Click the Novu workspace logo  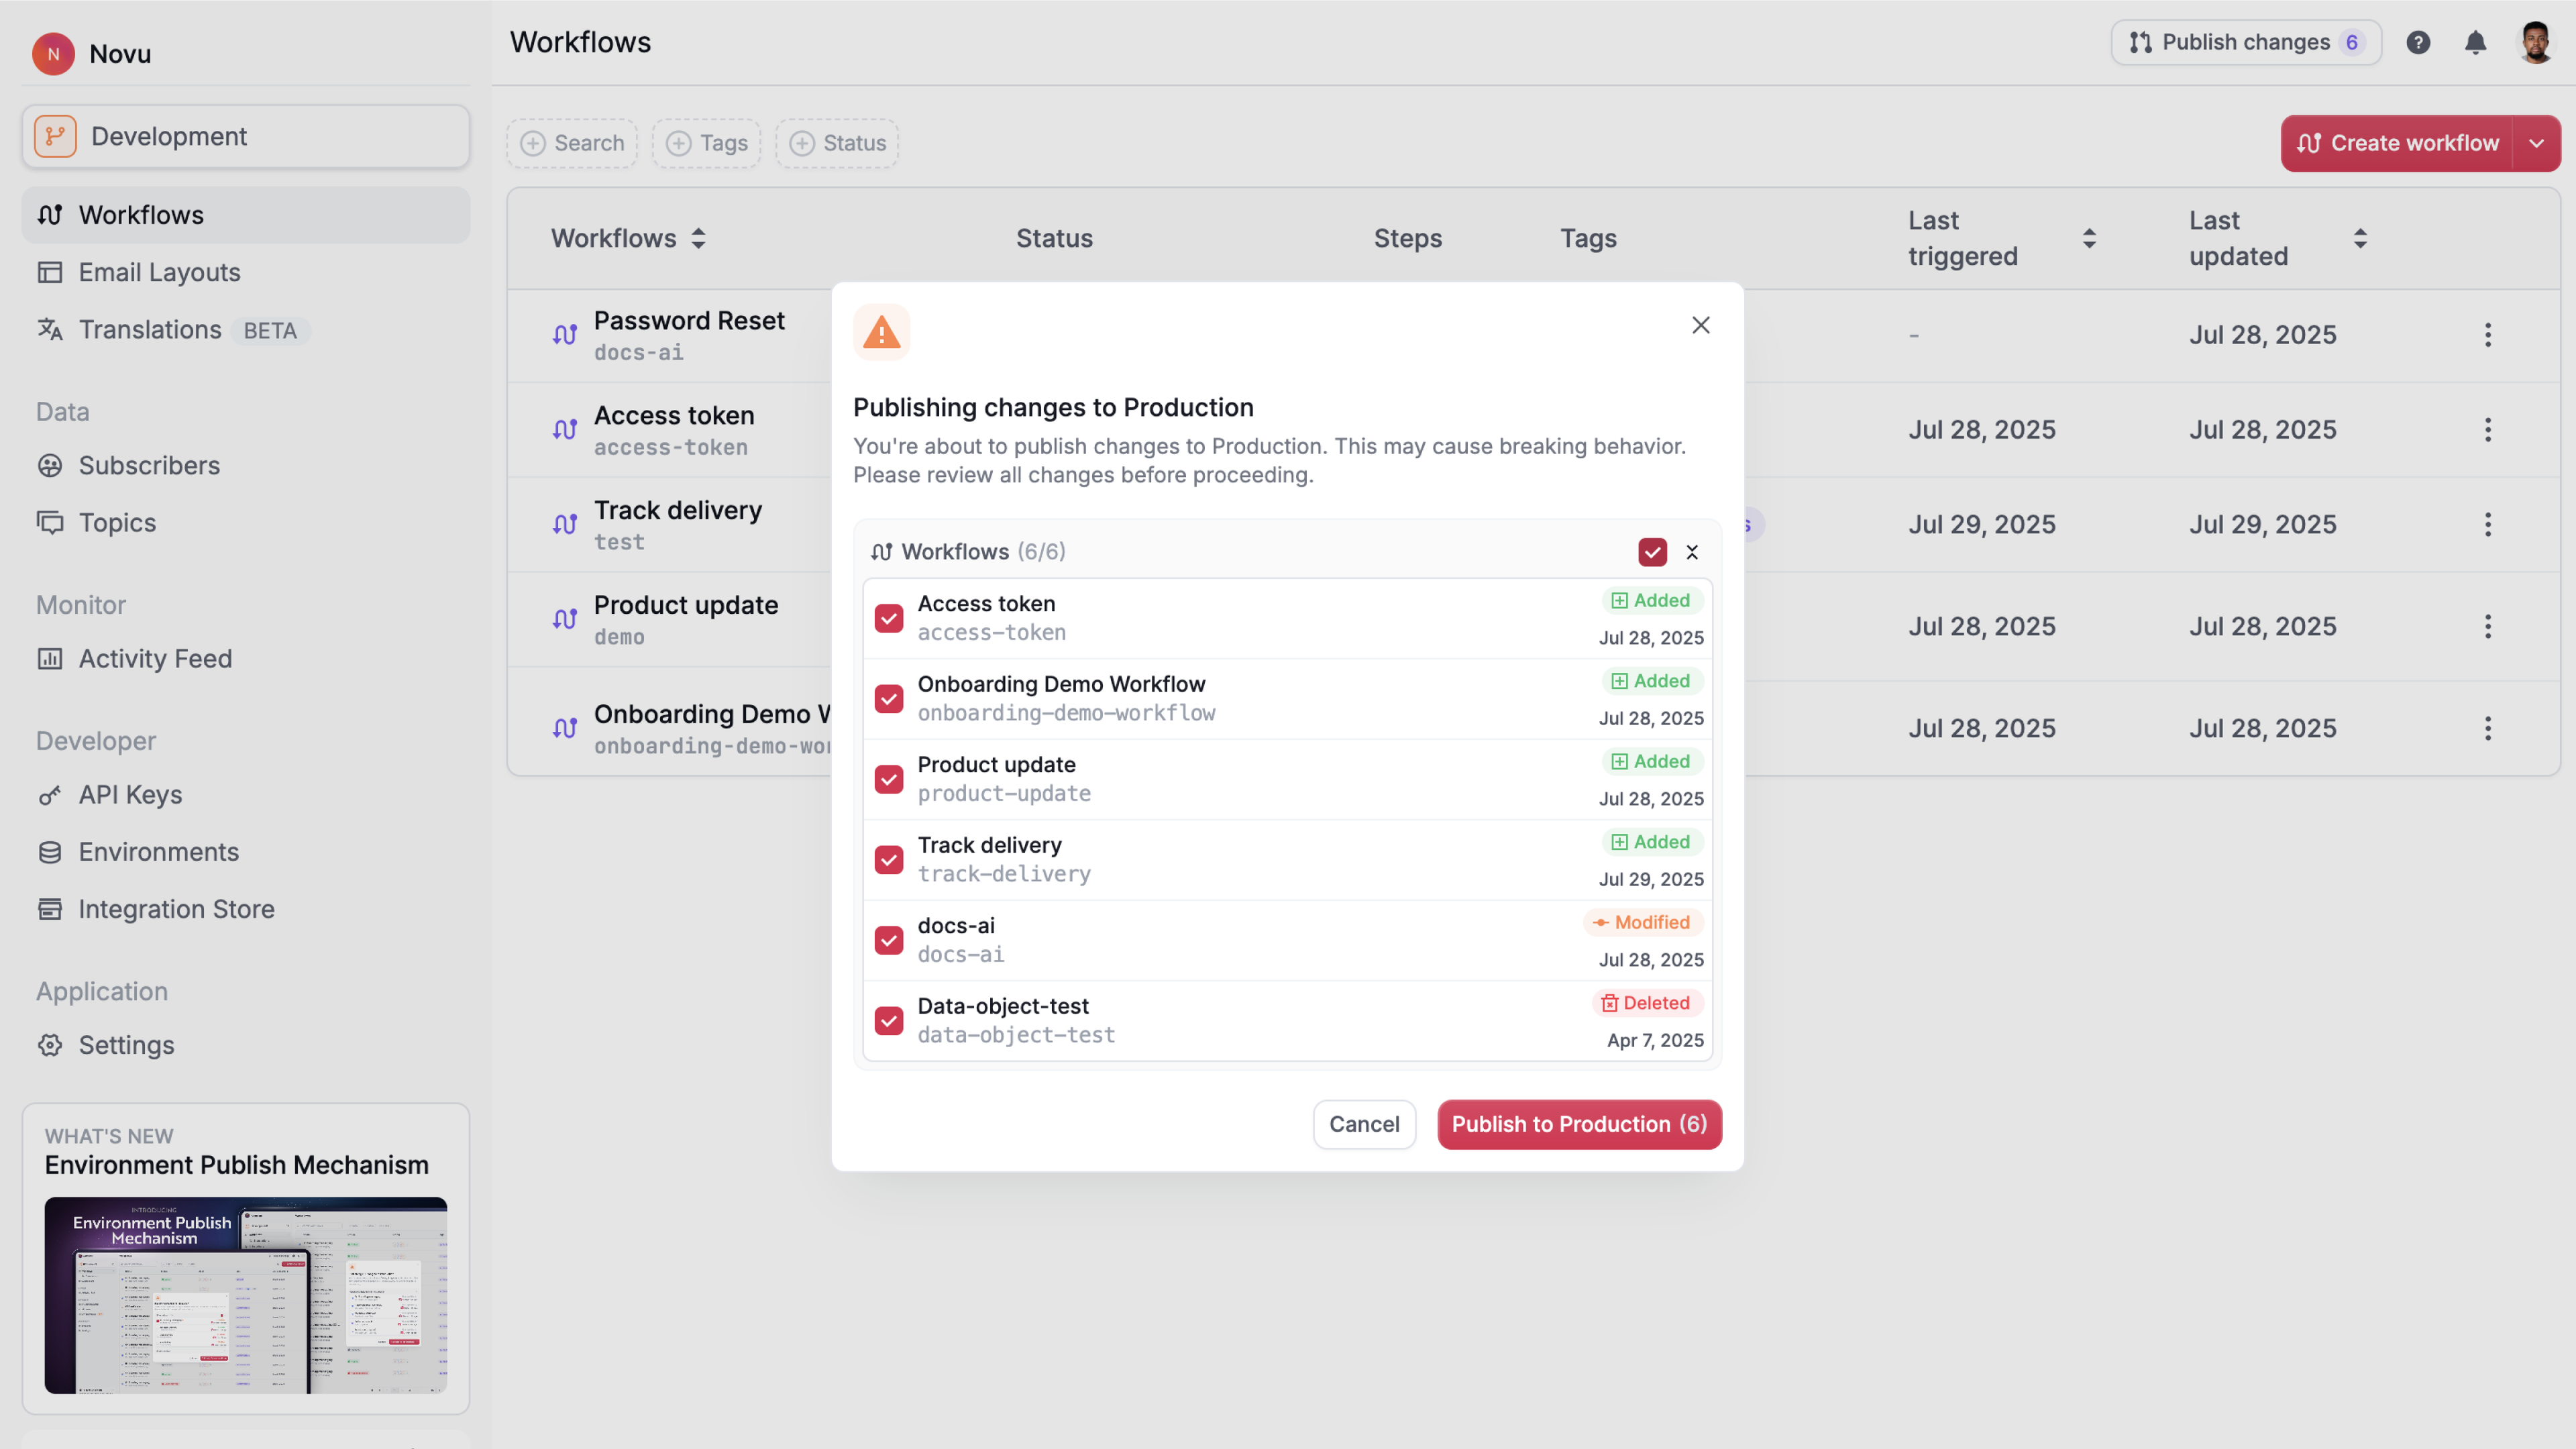click(53, 53)
